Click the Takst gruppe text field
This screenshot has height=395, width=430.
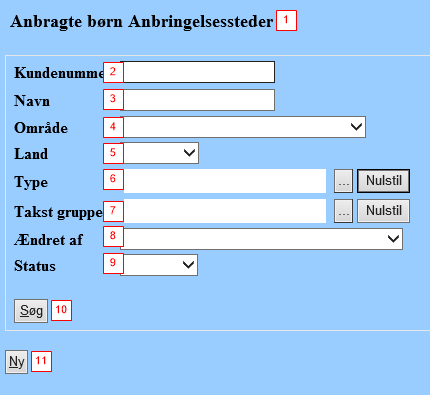pos(223,211)
